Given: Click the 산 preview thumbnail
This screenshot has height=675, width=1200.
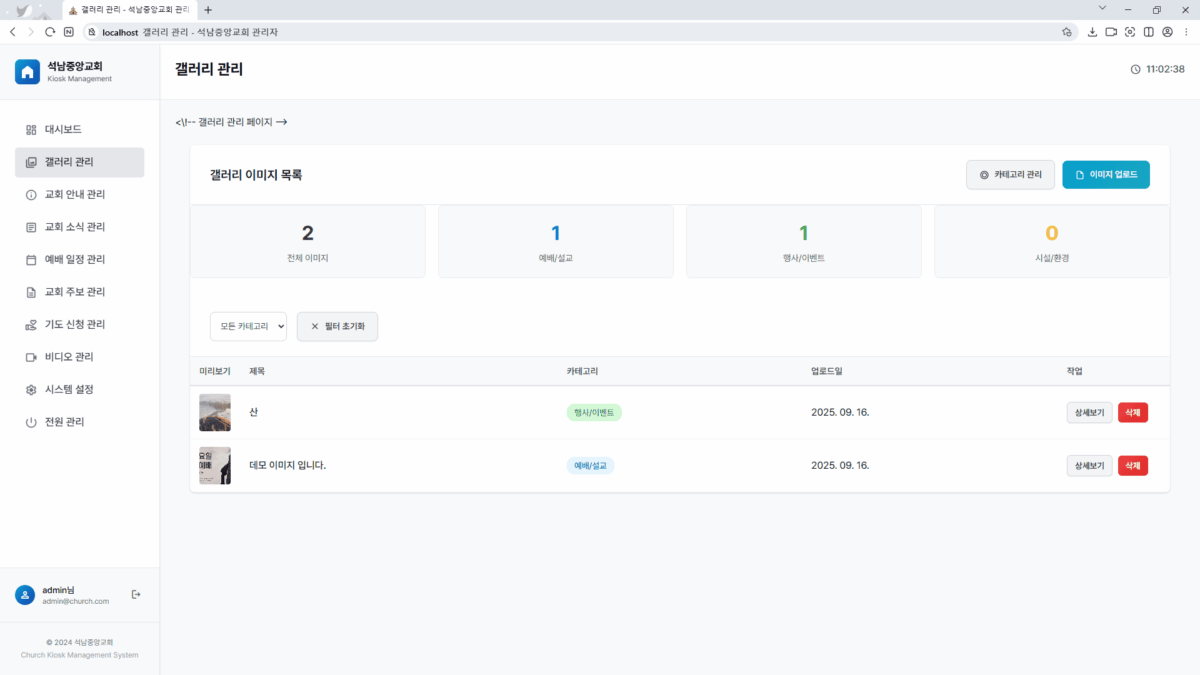Looking at the screenshot, I should coord(215,413).
